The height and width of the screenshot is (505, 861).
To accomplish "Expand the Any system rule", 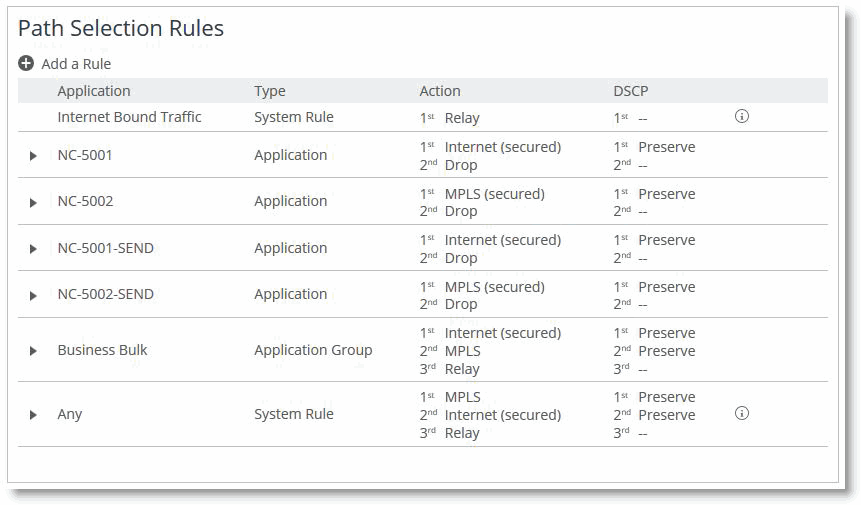I will (33, 415).
